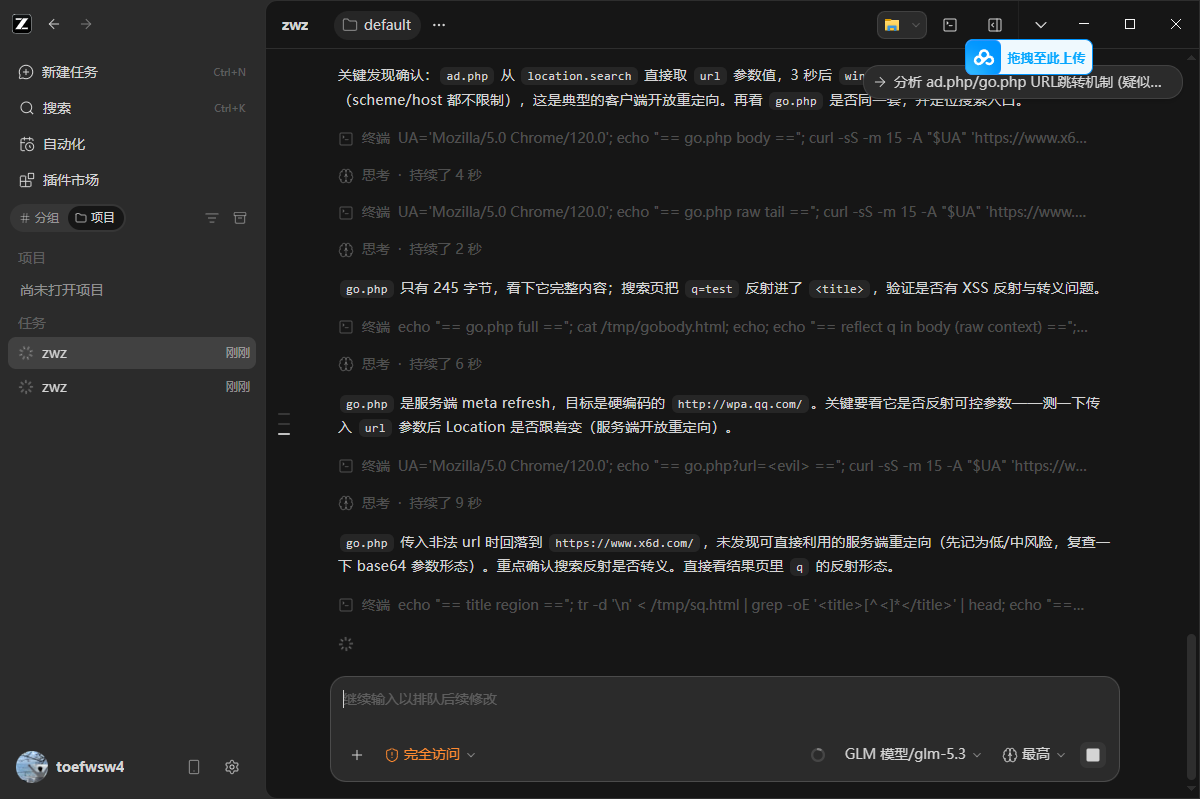Click the http://wpa.qq.com/ code text
This screenshot has height=799, width=1200.
739,404
